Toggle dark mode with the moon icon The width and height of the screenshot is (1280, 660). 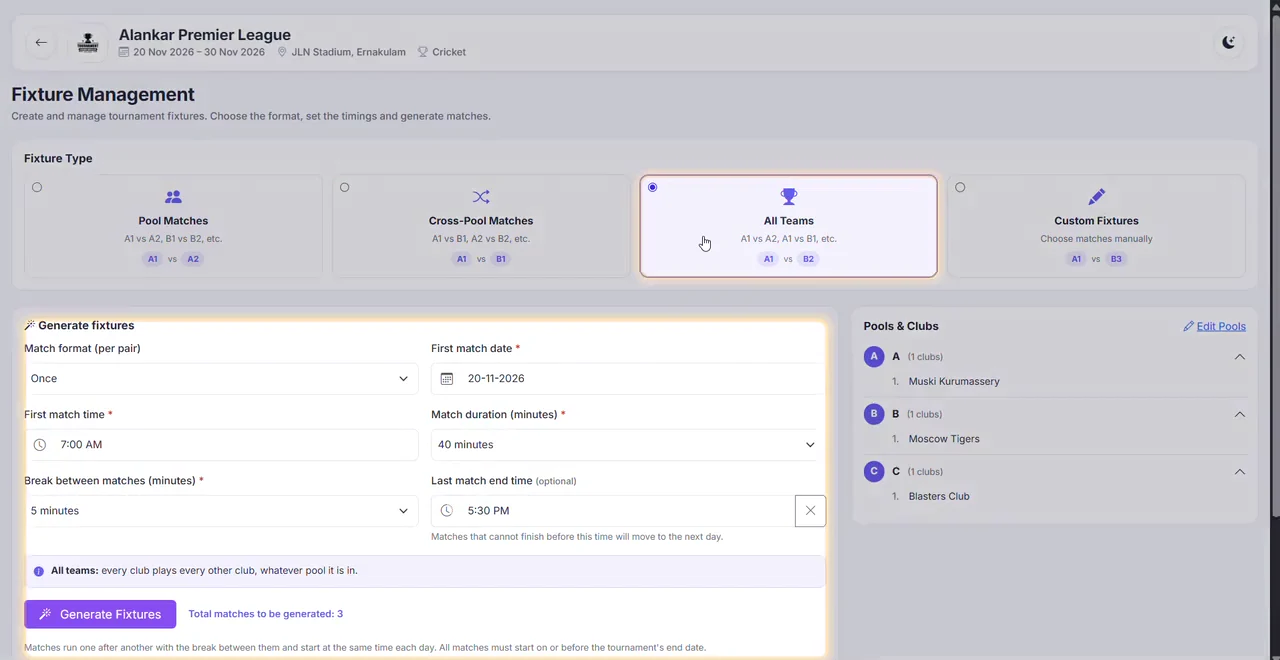tap(1229, 42)
